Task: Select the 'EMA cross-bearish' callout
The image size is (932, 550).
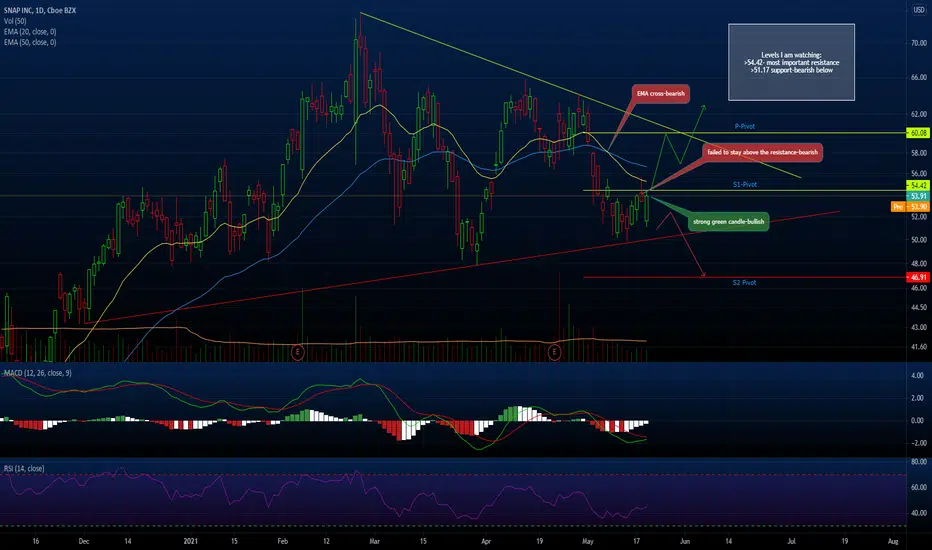Action: 660,93
